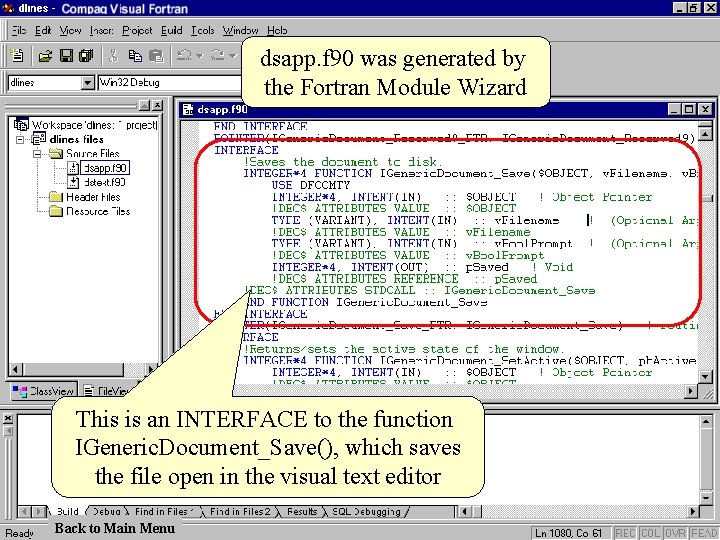Screen dimensions: 720x540
Task: Open the Insert menu
Action: coord(101,30)
